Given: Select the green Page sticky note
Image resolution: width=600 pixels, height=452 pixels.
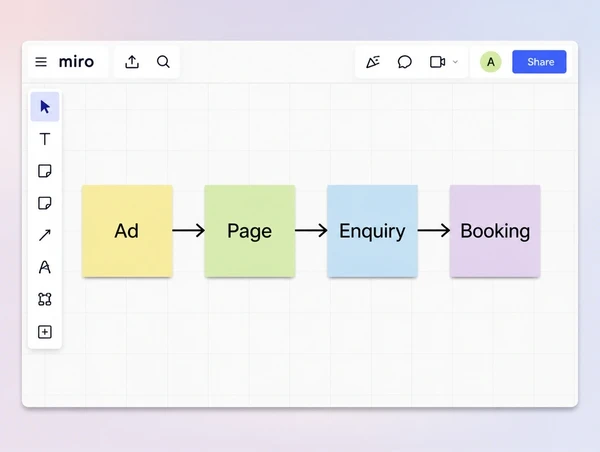Looking at the screenshot, I should point(250,231).
